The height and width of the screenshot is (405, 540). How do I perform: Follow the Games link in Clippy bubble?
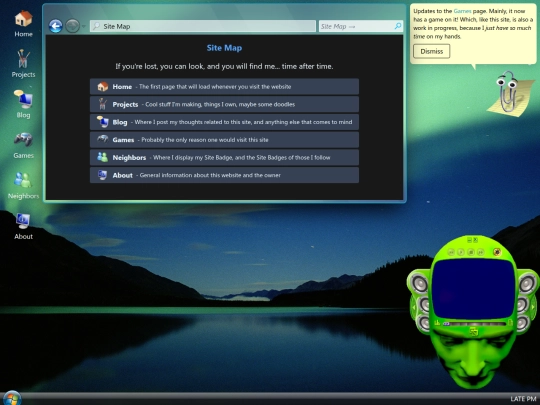462,11
